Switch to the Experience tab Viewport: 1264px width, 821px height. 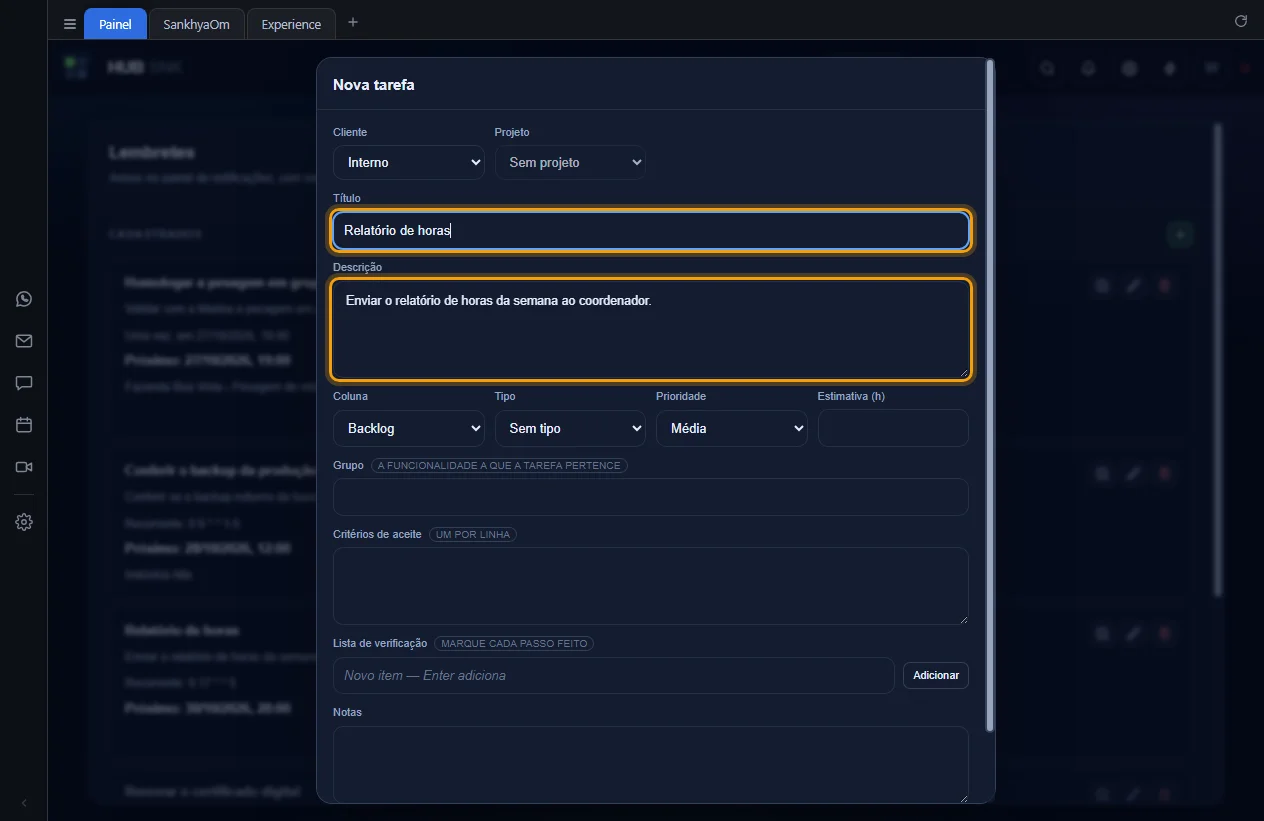pos(291,24)
